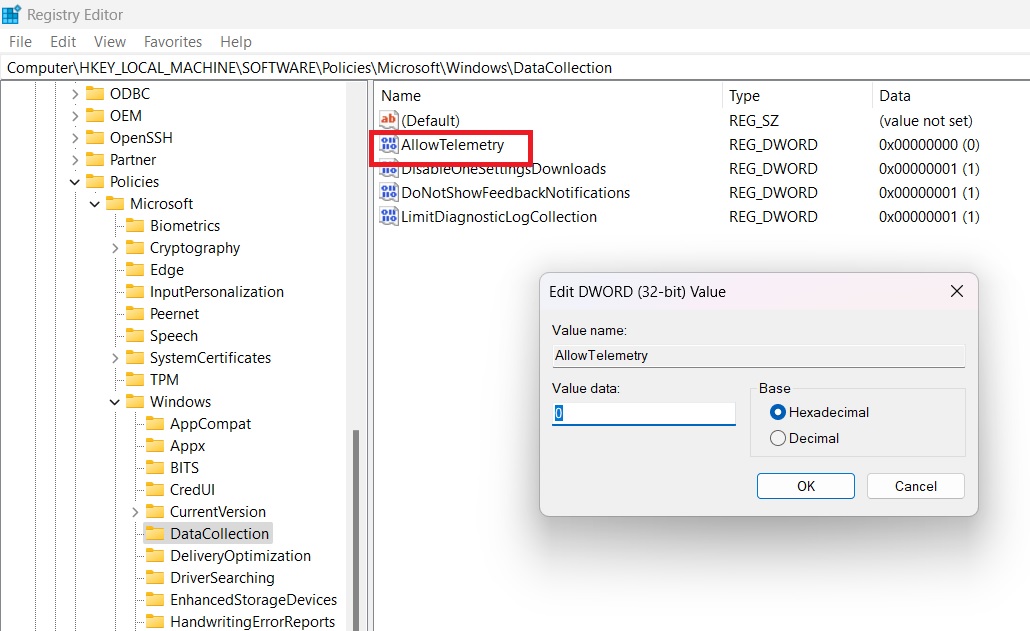The height and width of the screenshot is (631, 1030).
Task: Click the Edge folder icon in sidebar
Action: [136, 269]
